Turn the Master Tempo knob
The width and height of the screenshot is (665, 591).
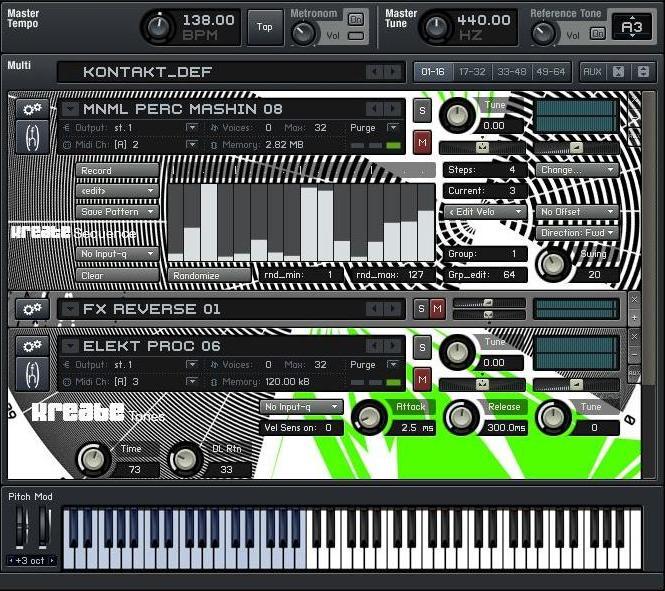pyautogui.click(x=158, y=27)
